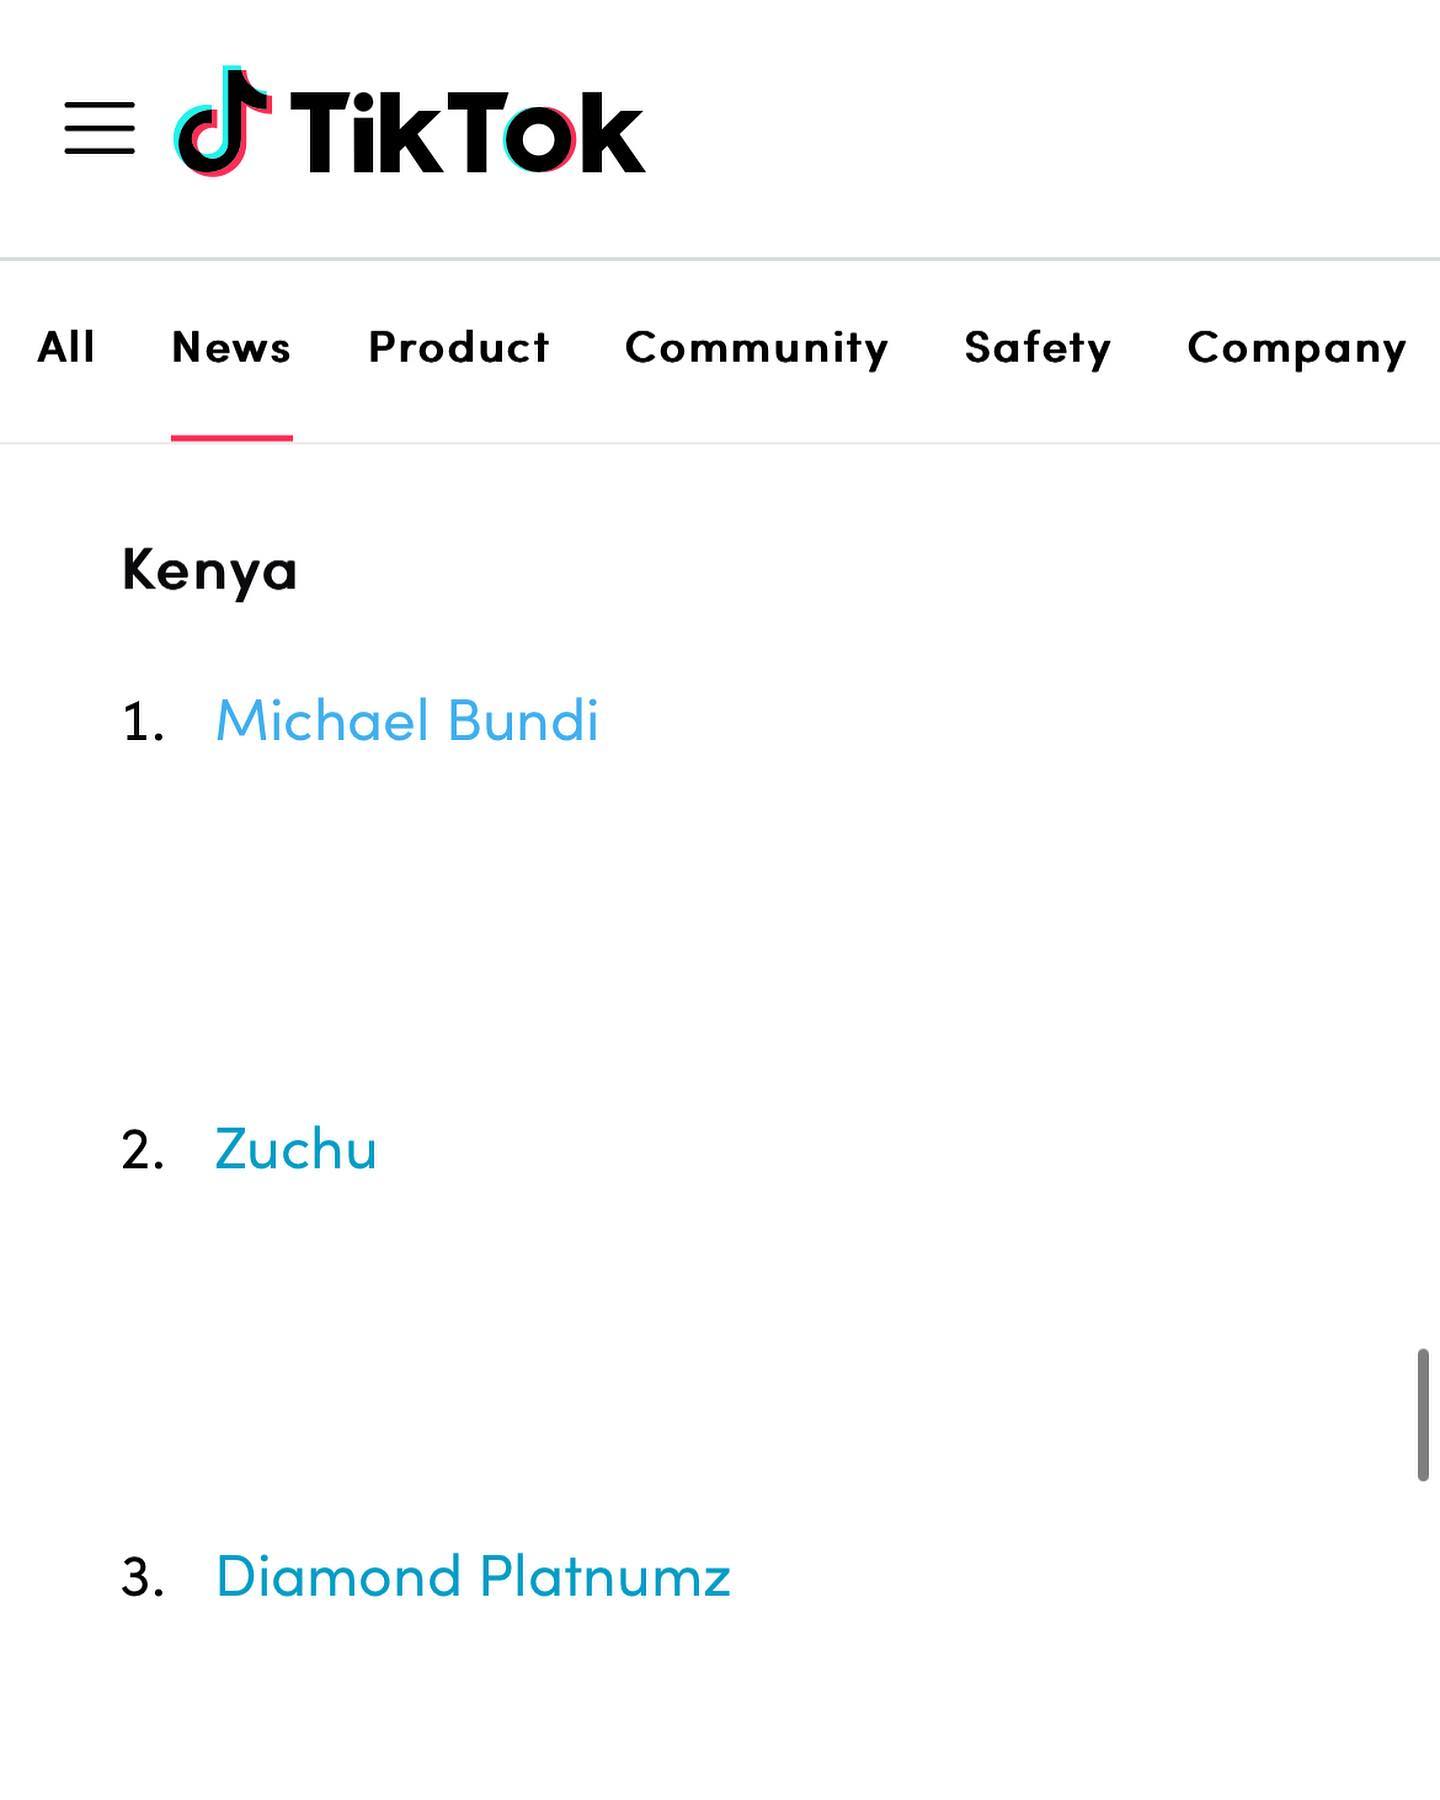Screen dimensions: 1440x1800
Task: Click list number 2 beside Zuchu
Action: click(142, 1150)
